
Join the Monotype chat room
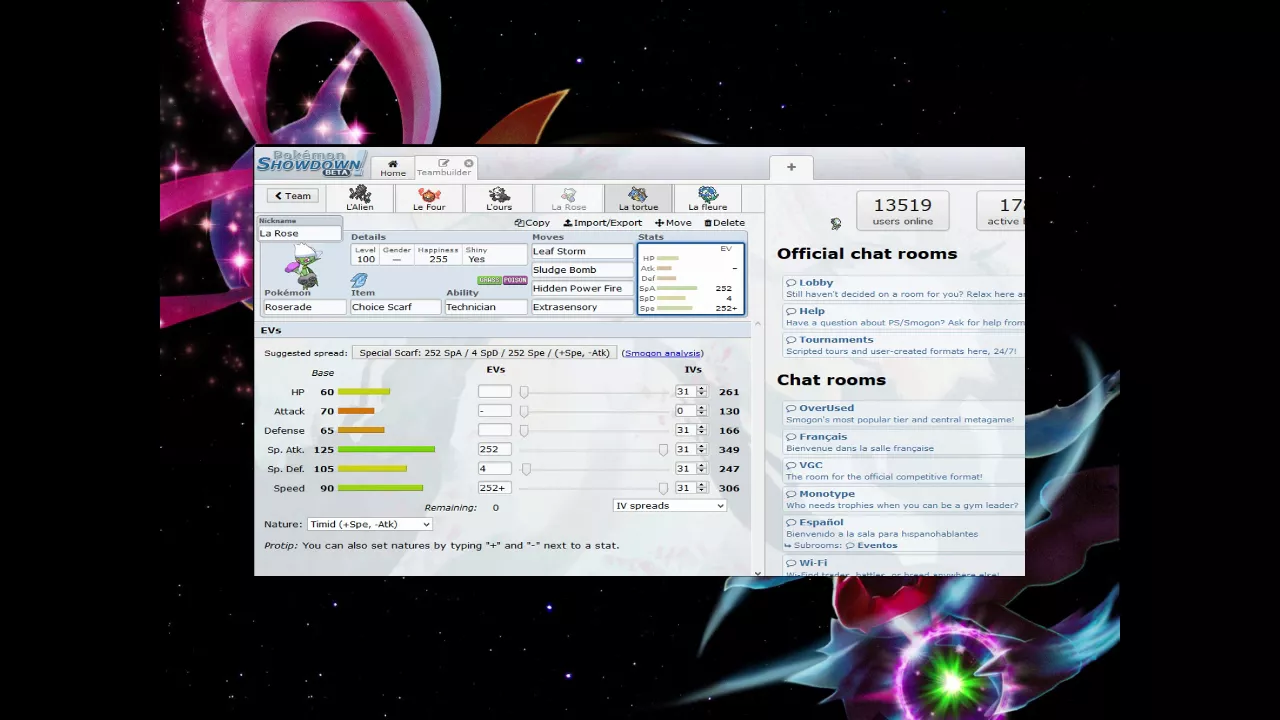click(x=904, y=499)
